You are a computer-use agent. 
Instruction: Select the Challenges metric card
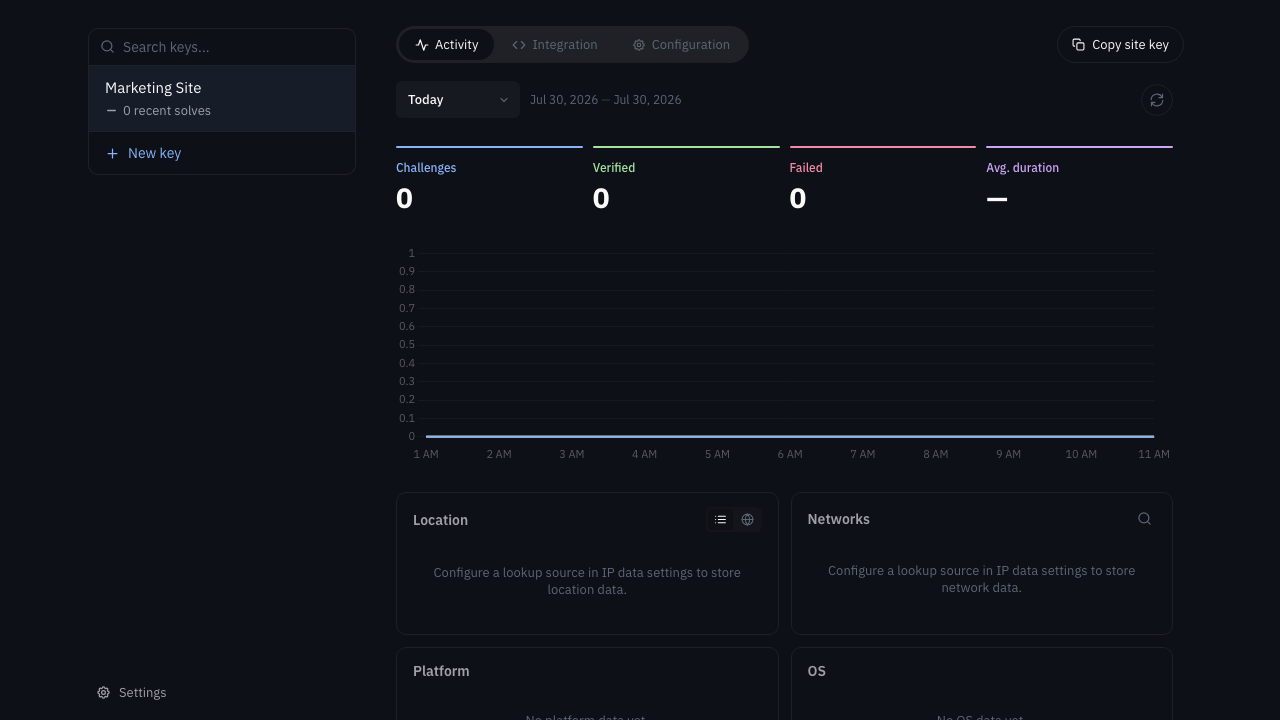(489, 180)
